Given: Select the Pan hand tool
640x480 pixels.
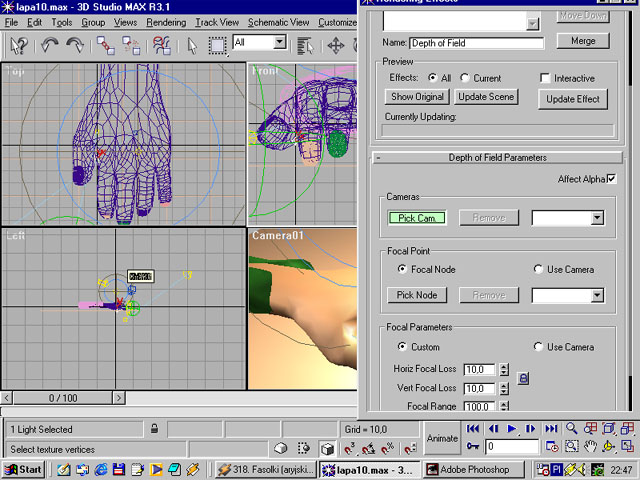Looking at the screenshot, I should [x=590, y=446].
